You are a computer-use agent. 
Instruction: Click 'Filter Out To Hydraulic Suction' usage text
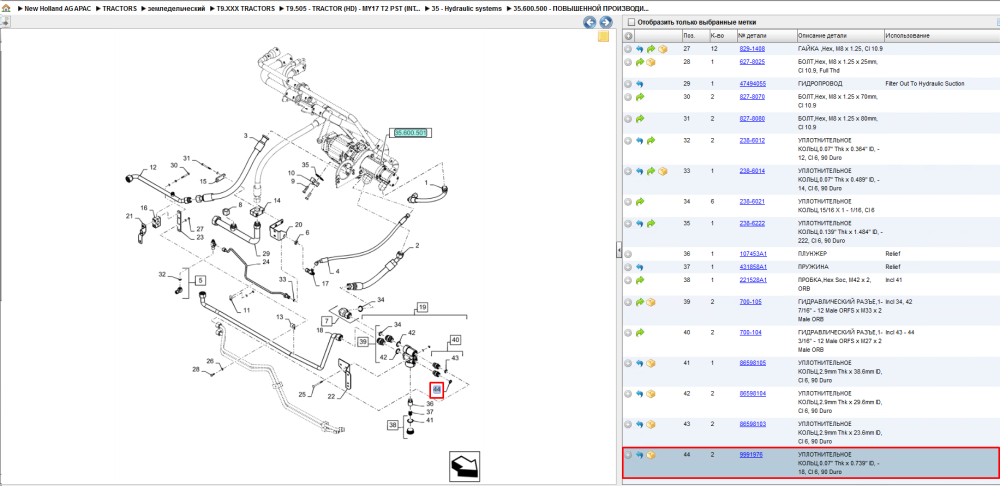925,84
